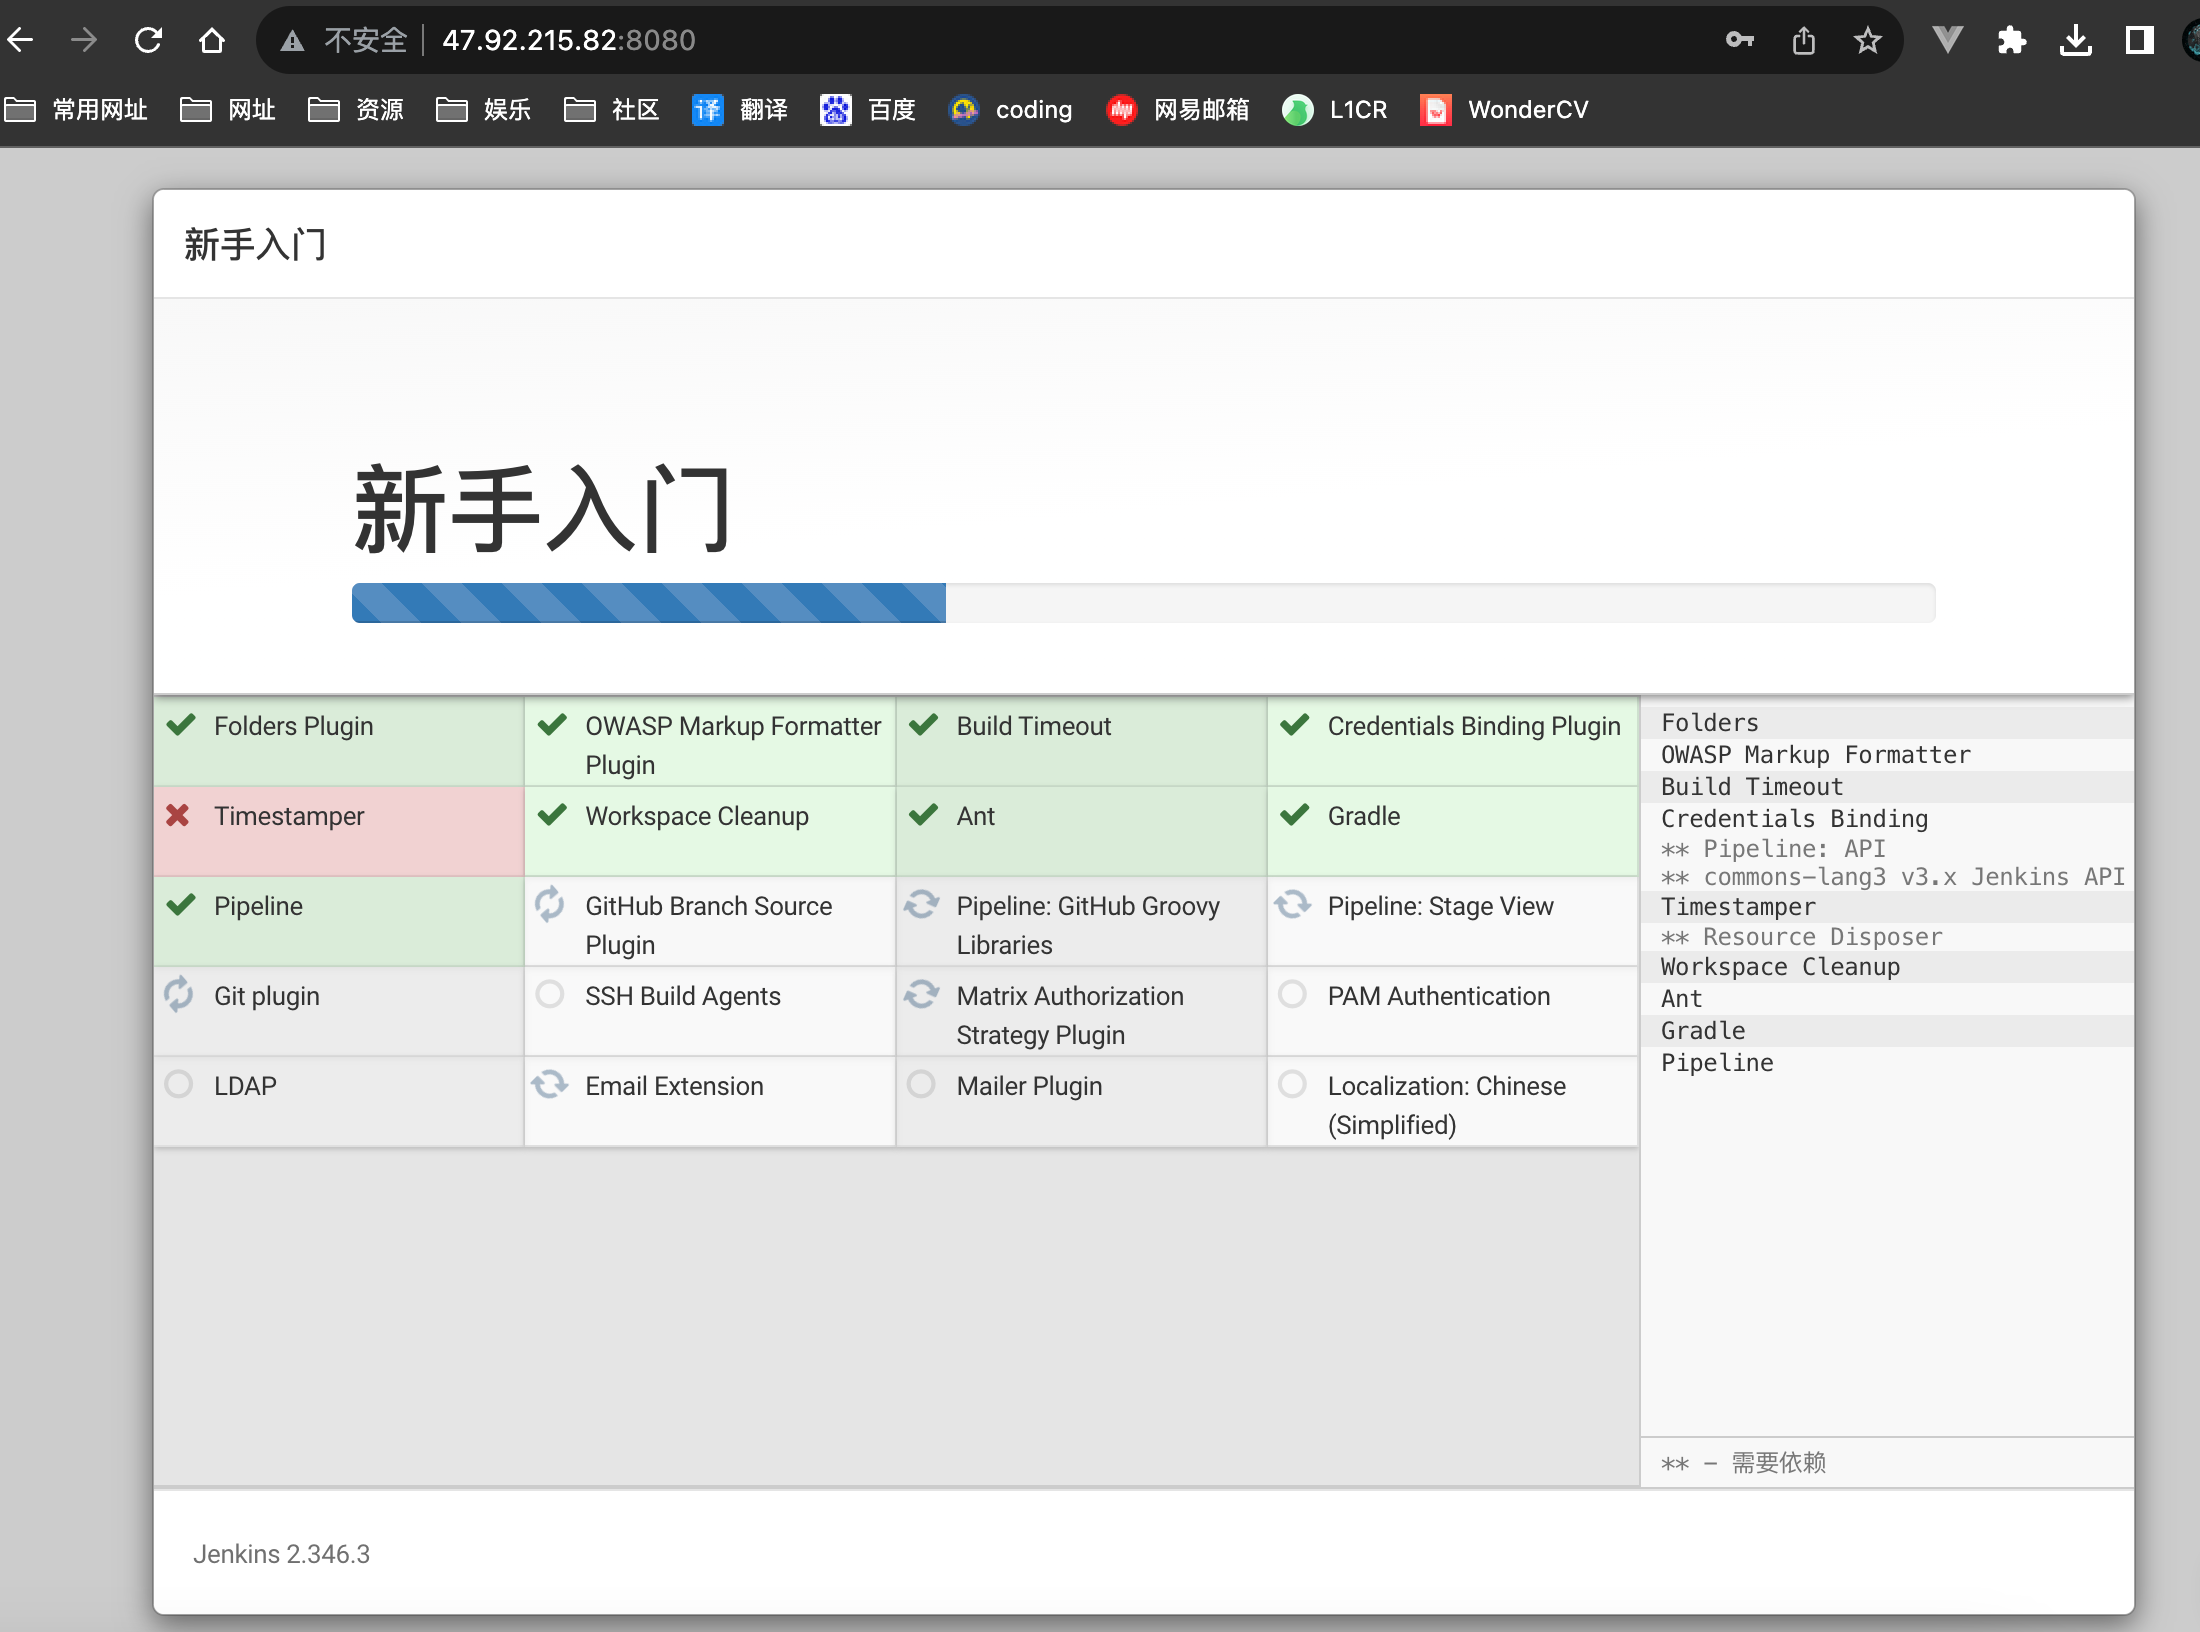Click the share page icon
The width and height of the screenshot is (2200, 1632).
1803,40
